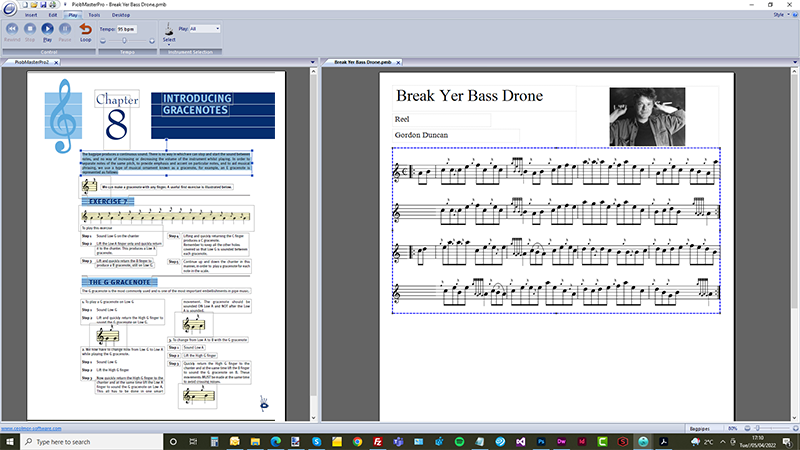The width and height of the screenshot is (800, 450).
Task: Open Microsoft Edge from the taskbar
Action: [276, 442]
